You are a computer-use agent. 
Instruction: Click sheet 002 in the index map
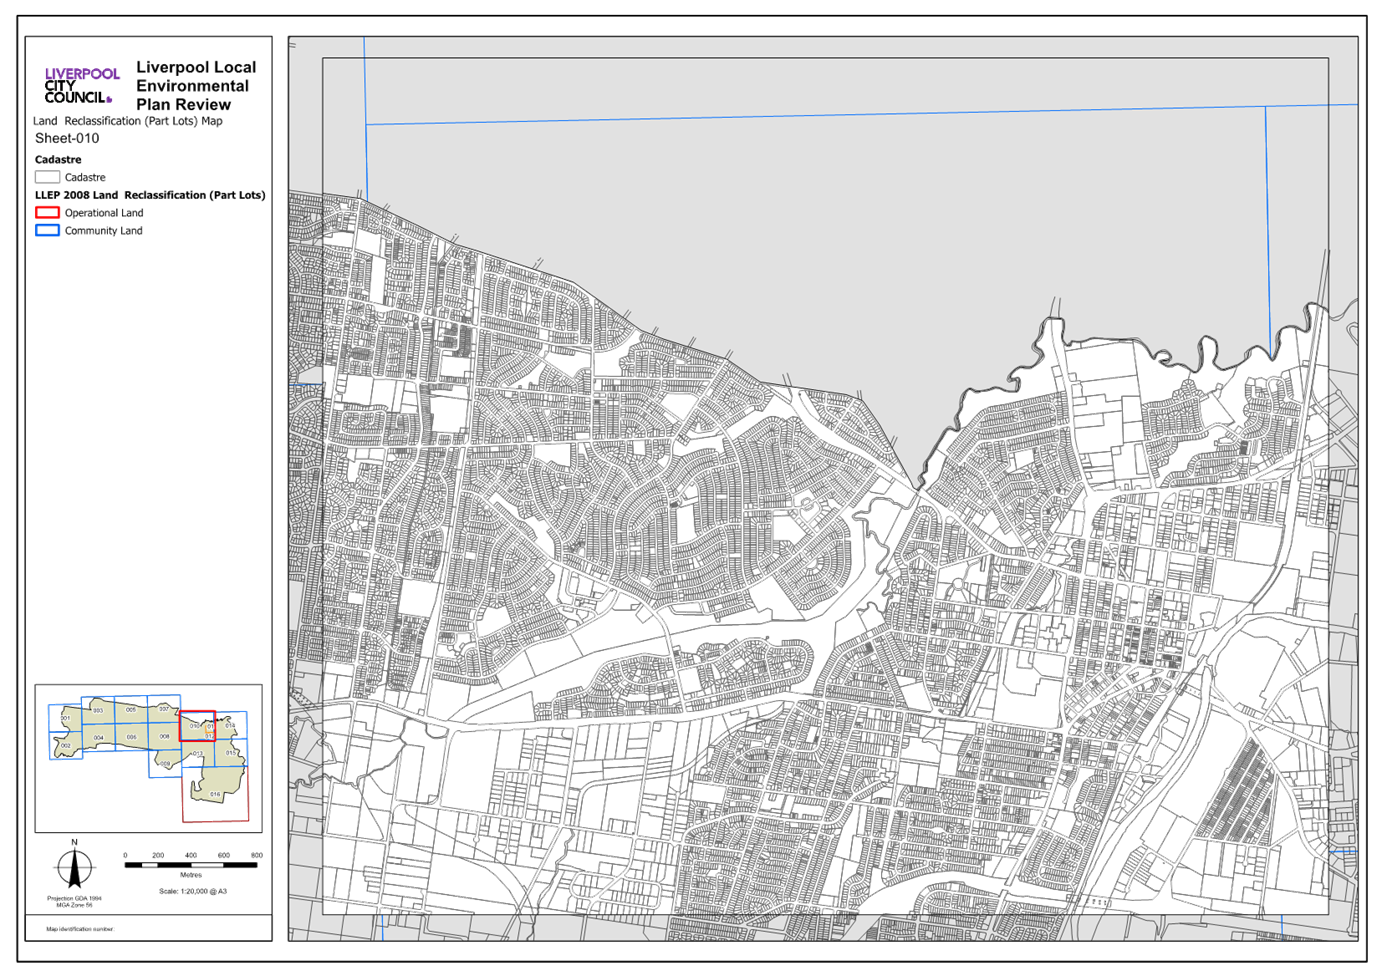[x=66, y=745]
